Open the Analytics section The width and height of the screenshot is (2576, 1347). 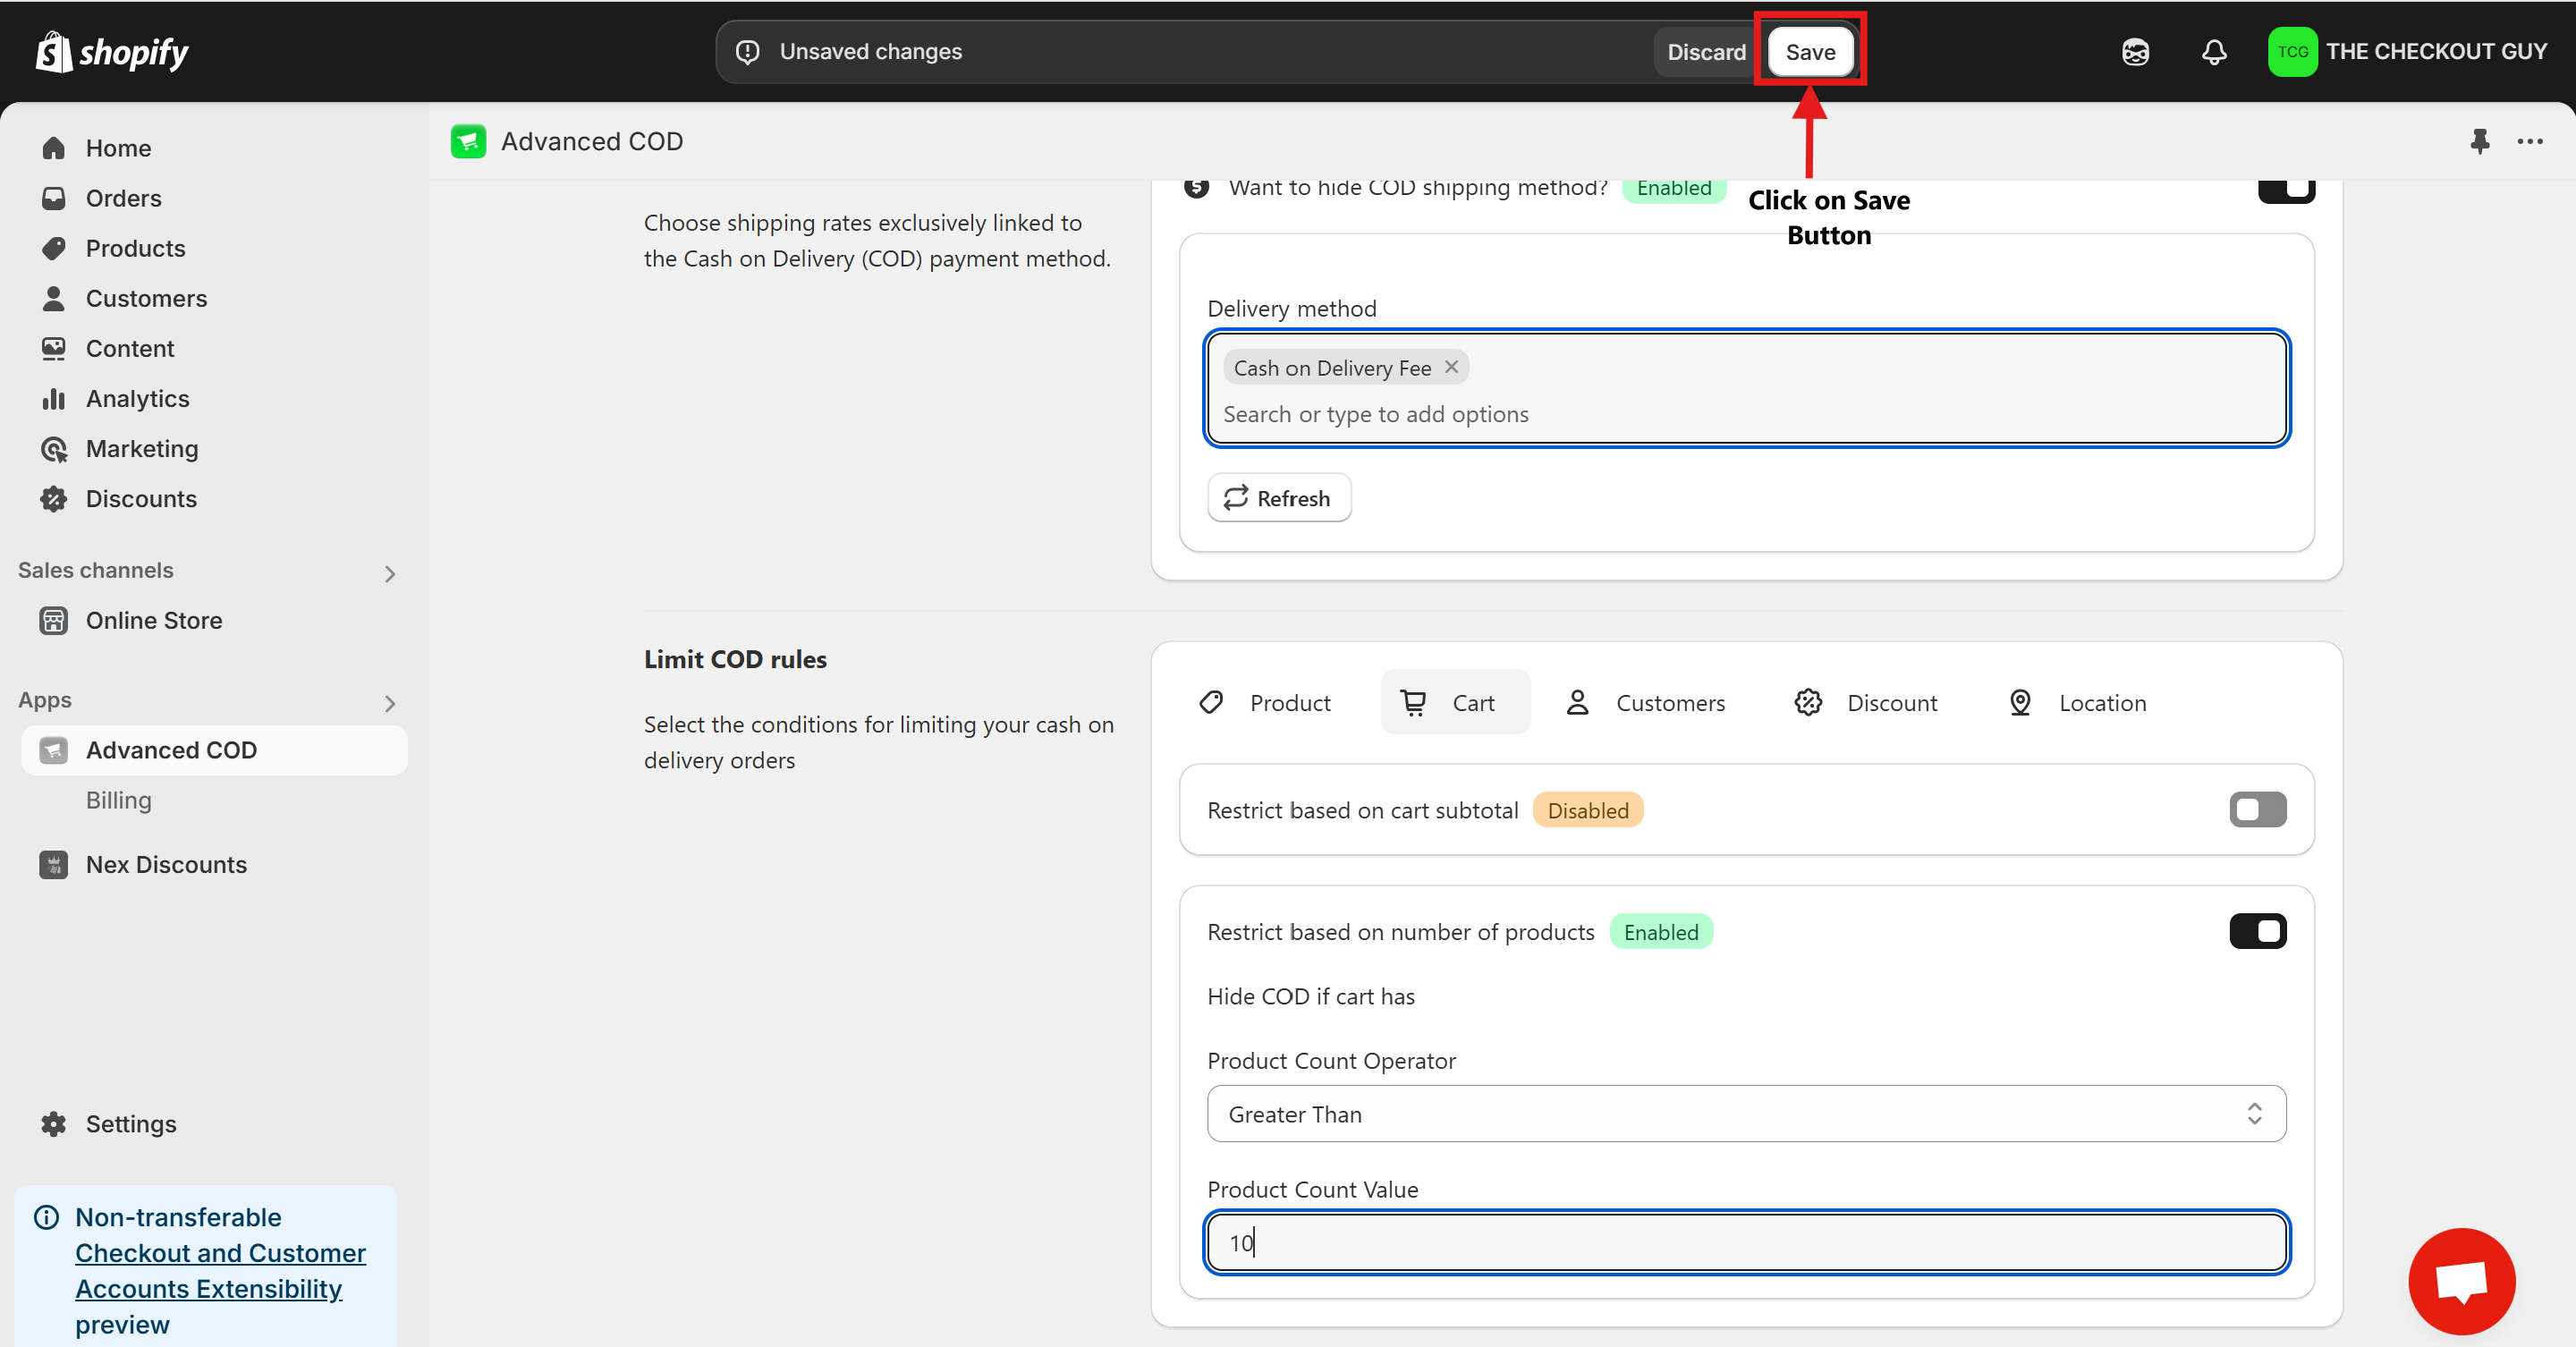click(137, 399)
